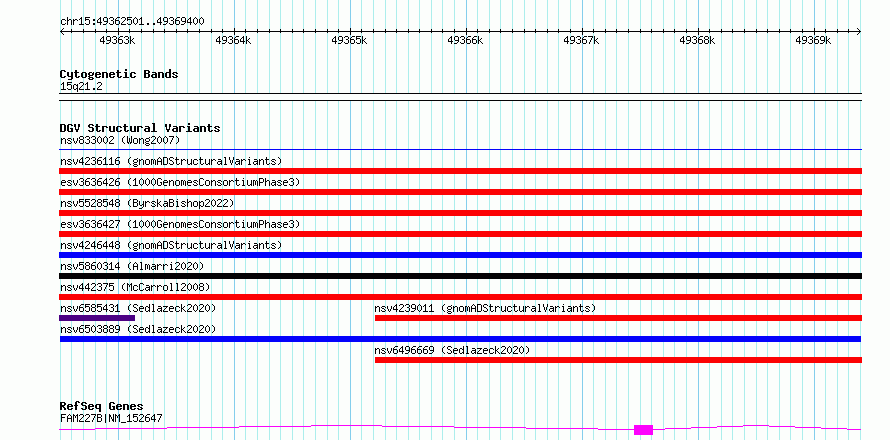Click the magenta FAM227B exon block

(644, 430)
